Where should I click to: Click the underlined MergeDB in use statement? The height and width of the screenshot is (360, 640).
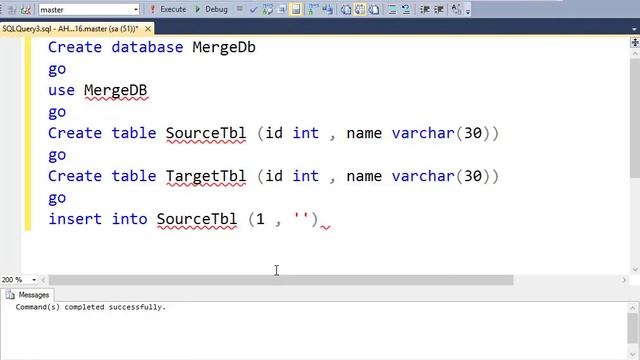116,90
